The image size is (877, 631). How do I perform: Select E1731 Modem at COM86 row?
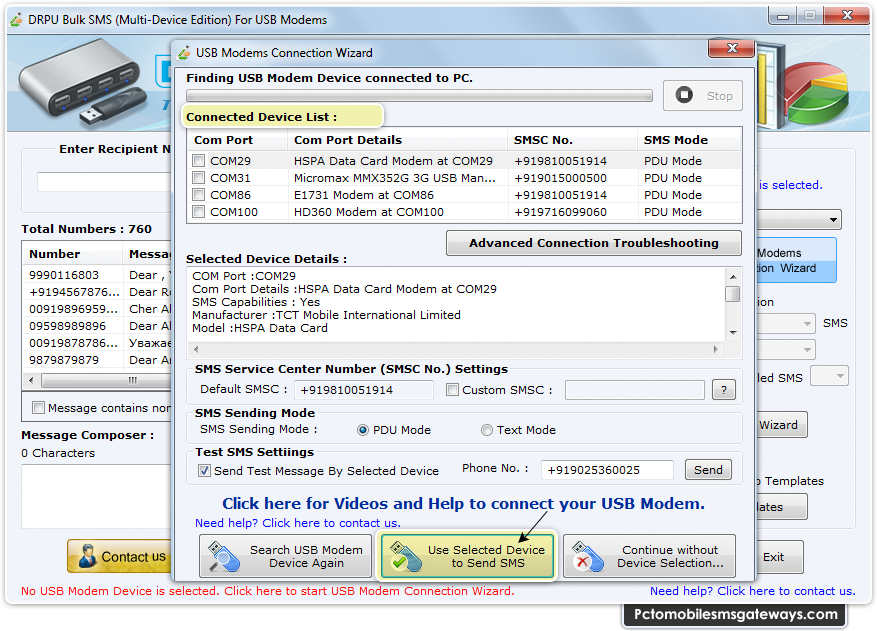[464, 195]
